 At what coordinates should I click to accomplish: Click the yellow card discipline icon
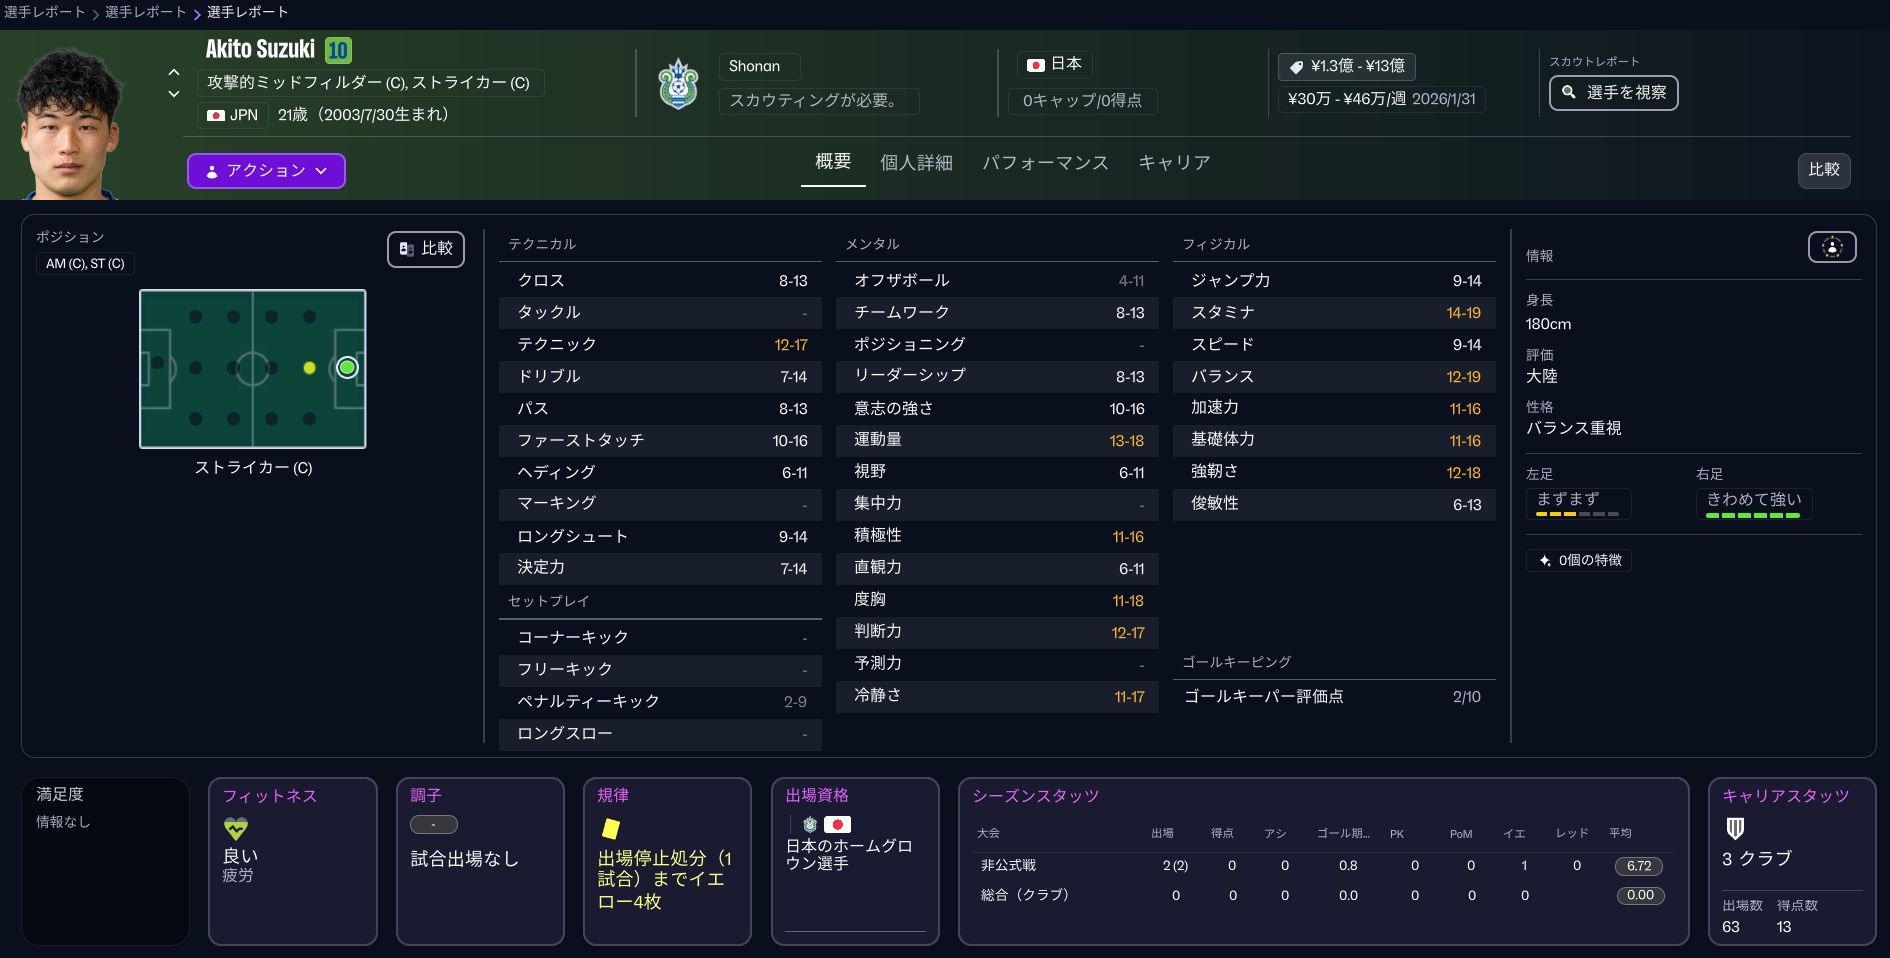tap(610, 828)
